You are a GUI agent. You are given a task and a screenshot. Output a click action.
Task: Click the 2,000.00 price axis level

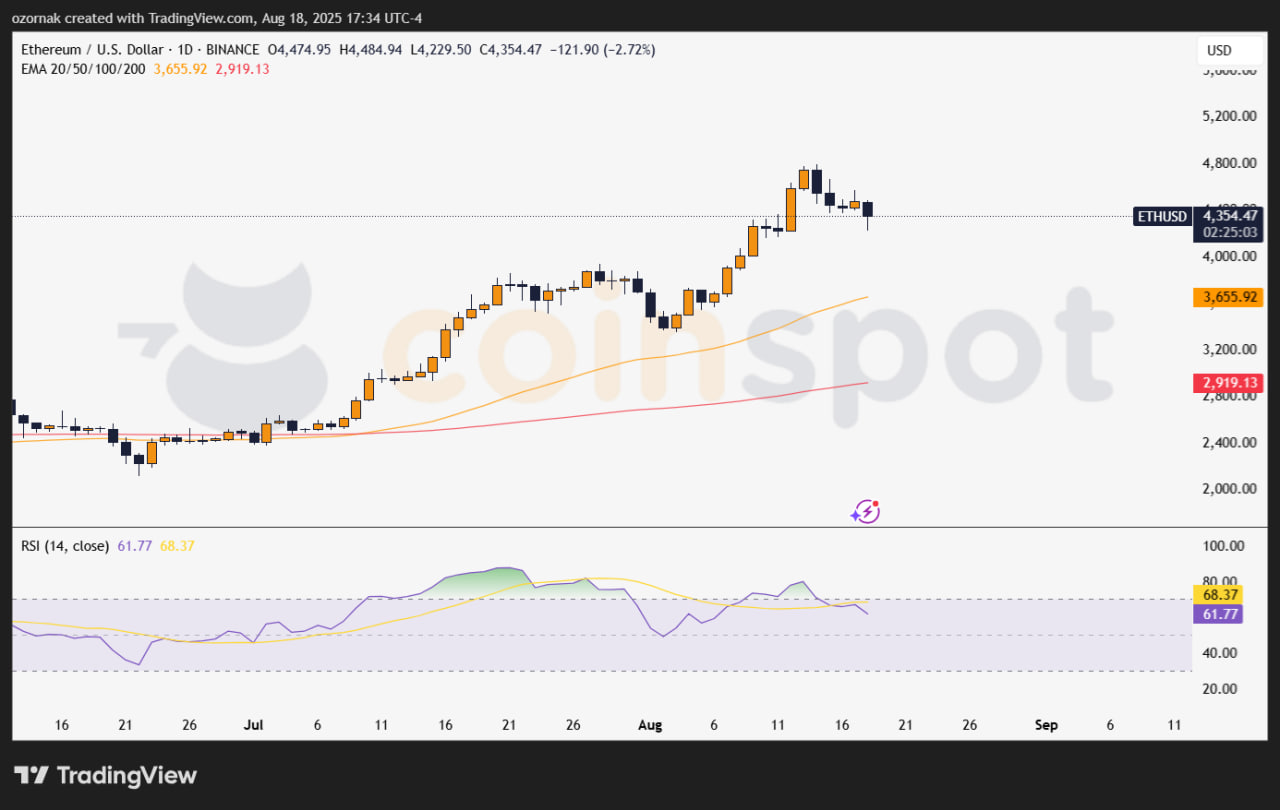point(1228,489)
